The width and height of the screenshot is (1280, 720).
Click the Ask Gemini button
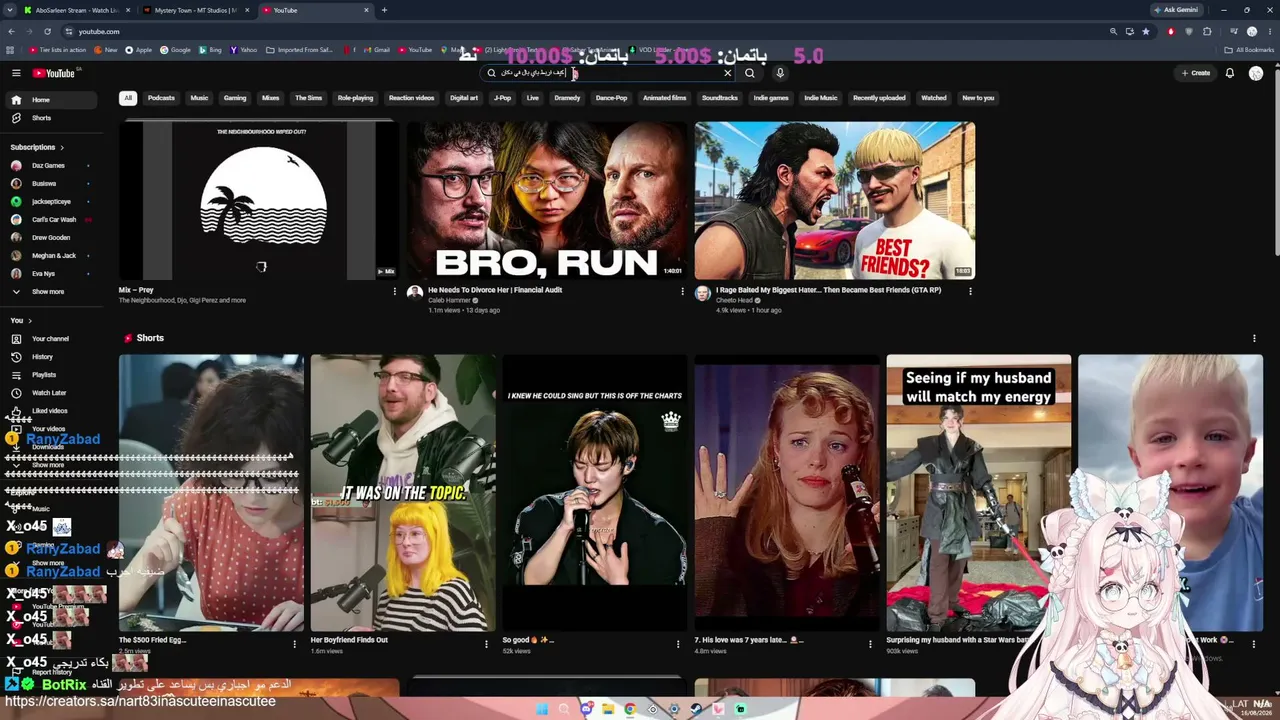[1176, 10]
